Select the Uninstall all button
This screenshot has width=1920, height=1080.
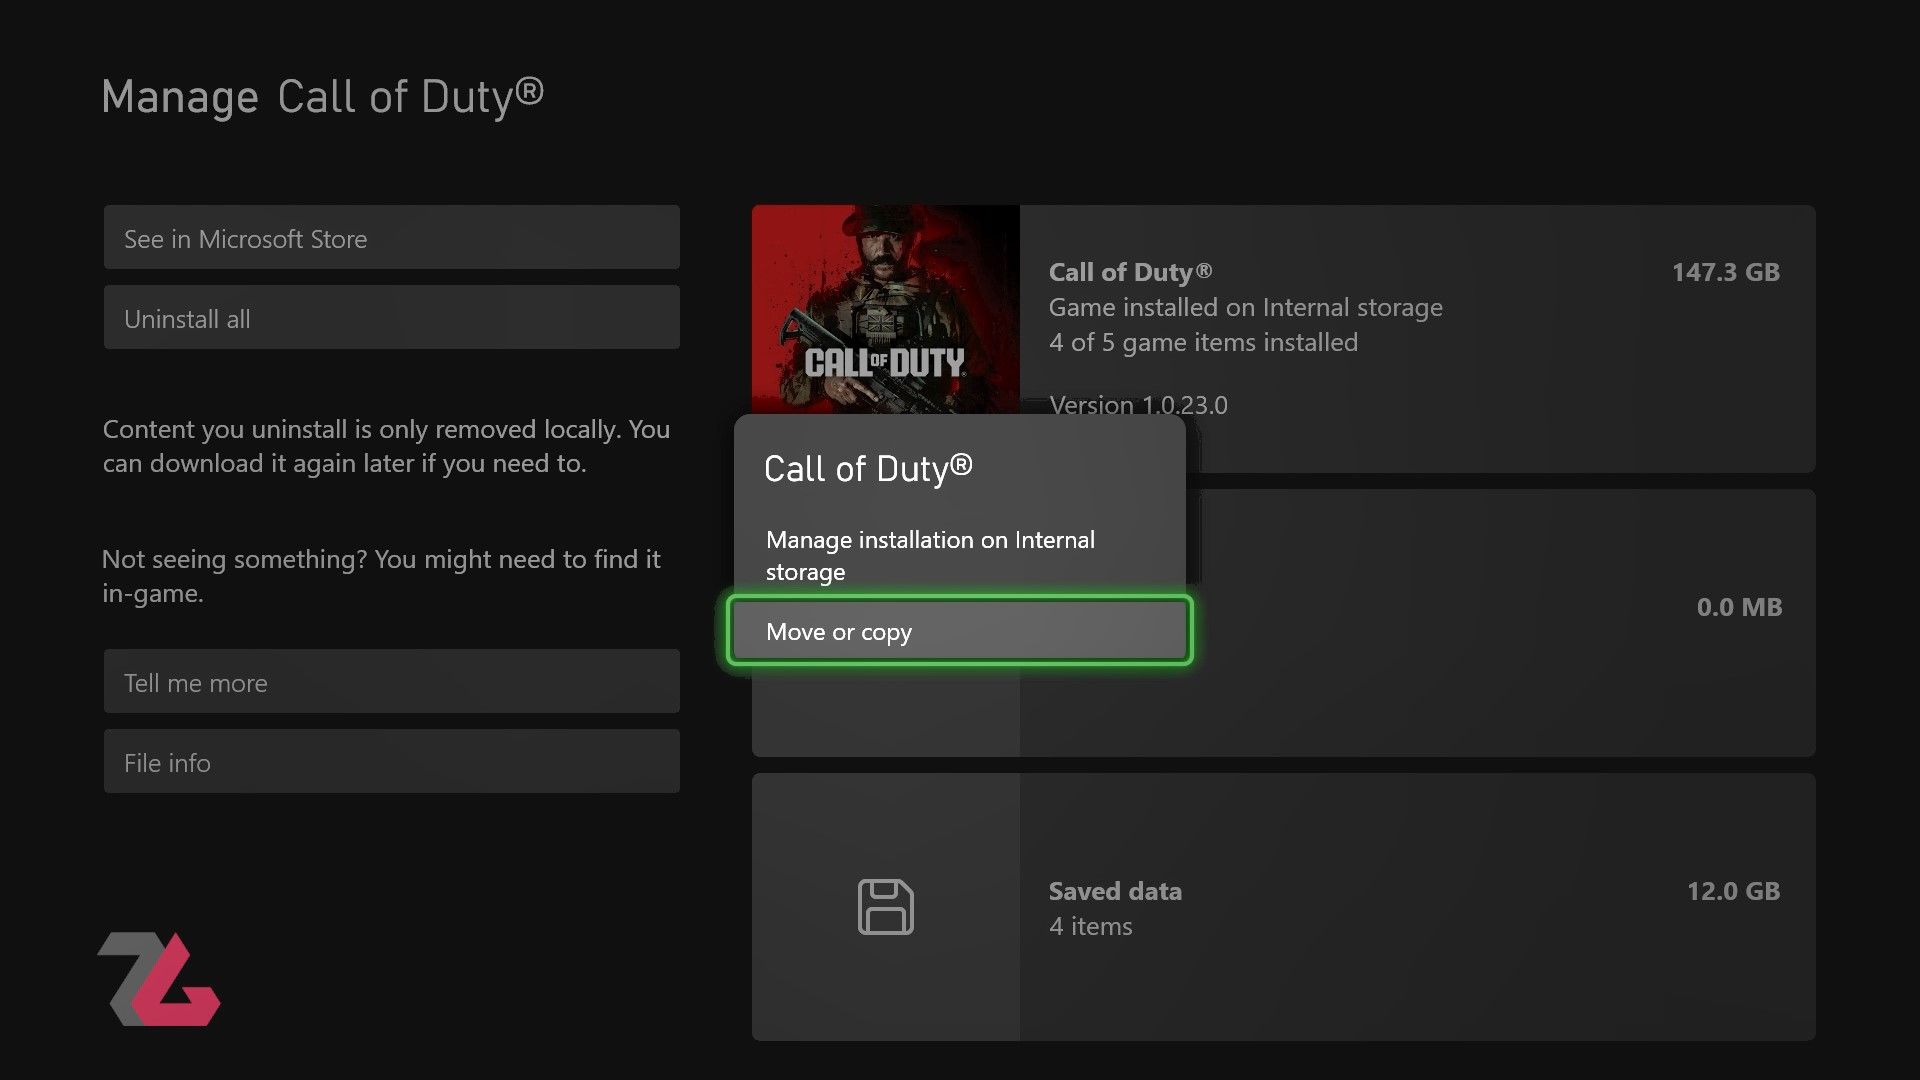(x=391, y=318)
